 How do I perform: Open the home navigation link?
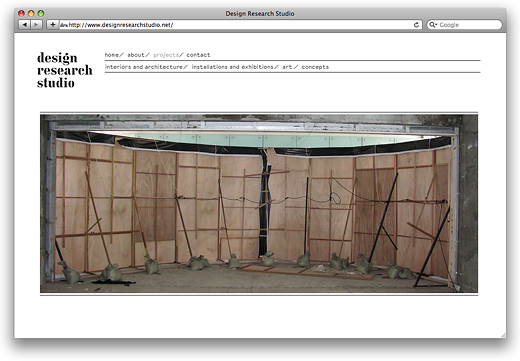click(x=112, y=55)
